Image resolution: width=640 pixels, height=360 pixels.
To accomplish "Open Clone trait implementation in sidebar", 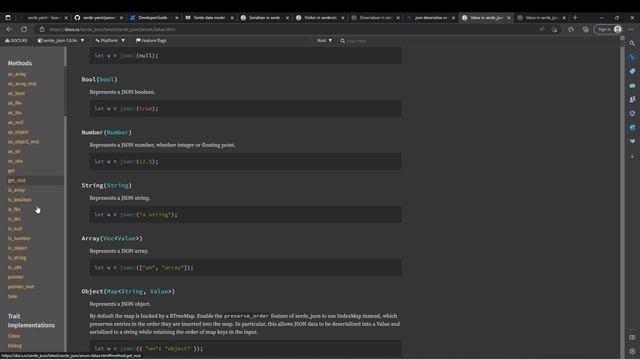I will point(14,336).
